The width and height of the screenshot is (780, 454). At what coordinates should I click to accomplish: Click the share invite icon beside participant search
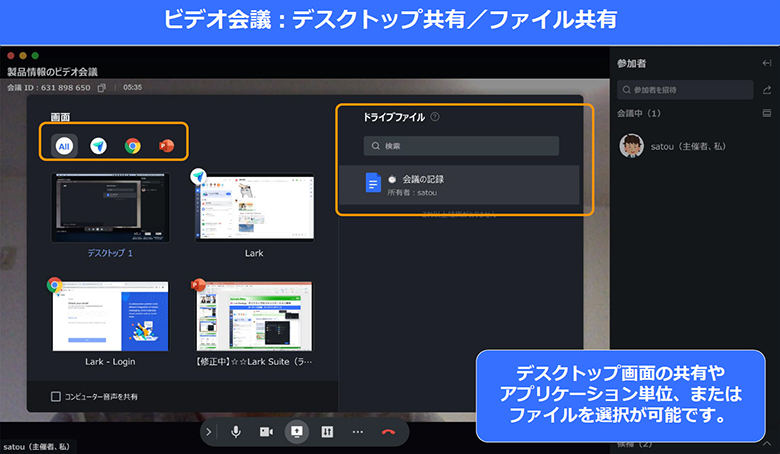pos(767,90)
